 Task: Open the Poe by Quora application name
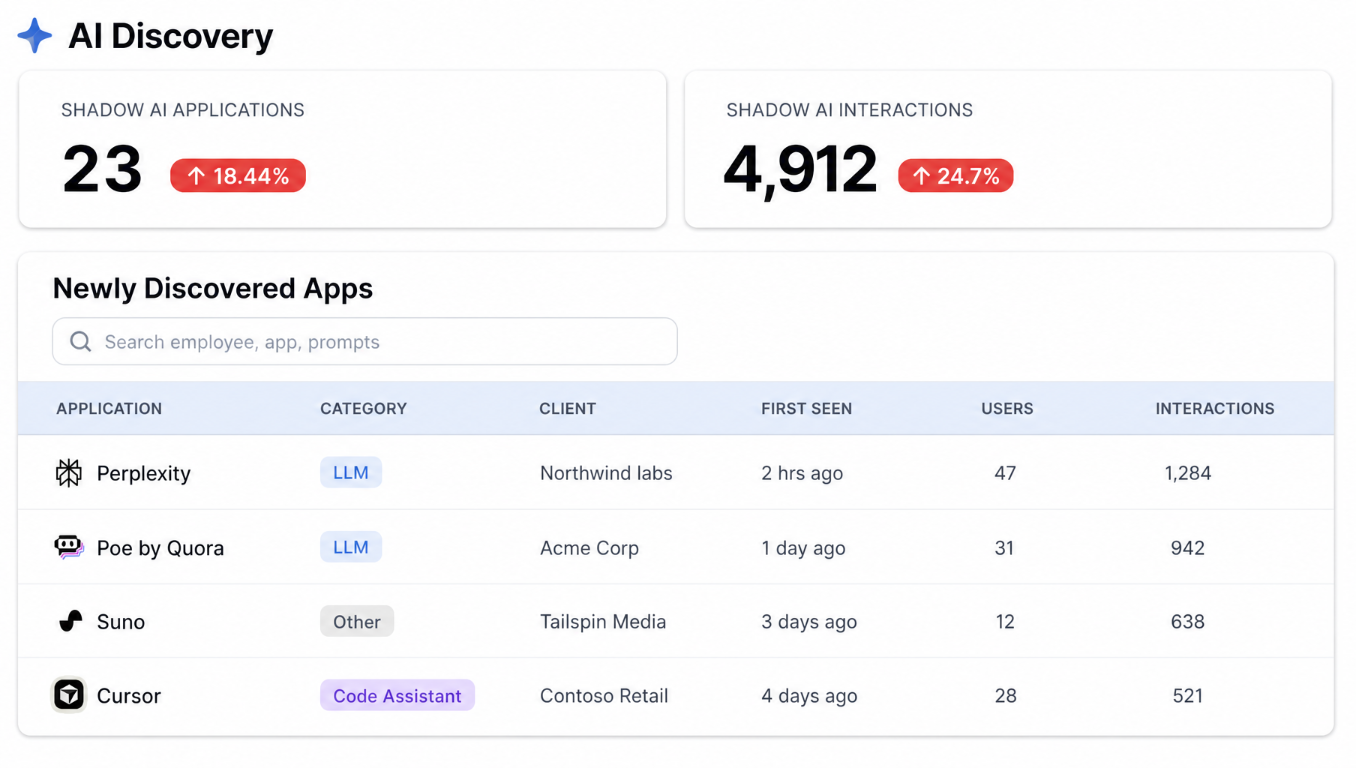point(160,548)
